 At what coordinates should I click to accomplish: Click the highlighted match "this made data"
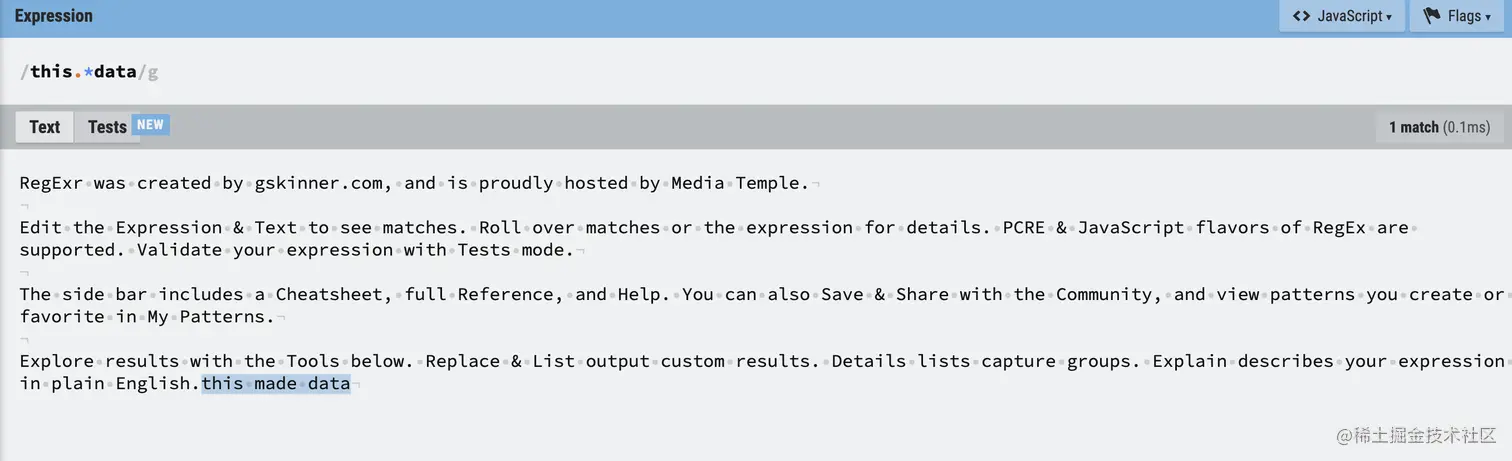coord(276,383)
